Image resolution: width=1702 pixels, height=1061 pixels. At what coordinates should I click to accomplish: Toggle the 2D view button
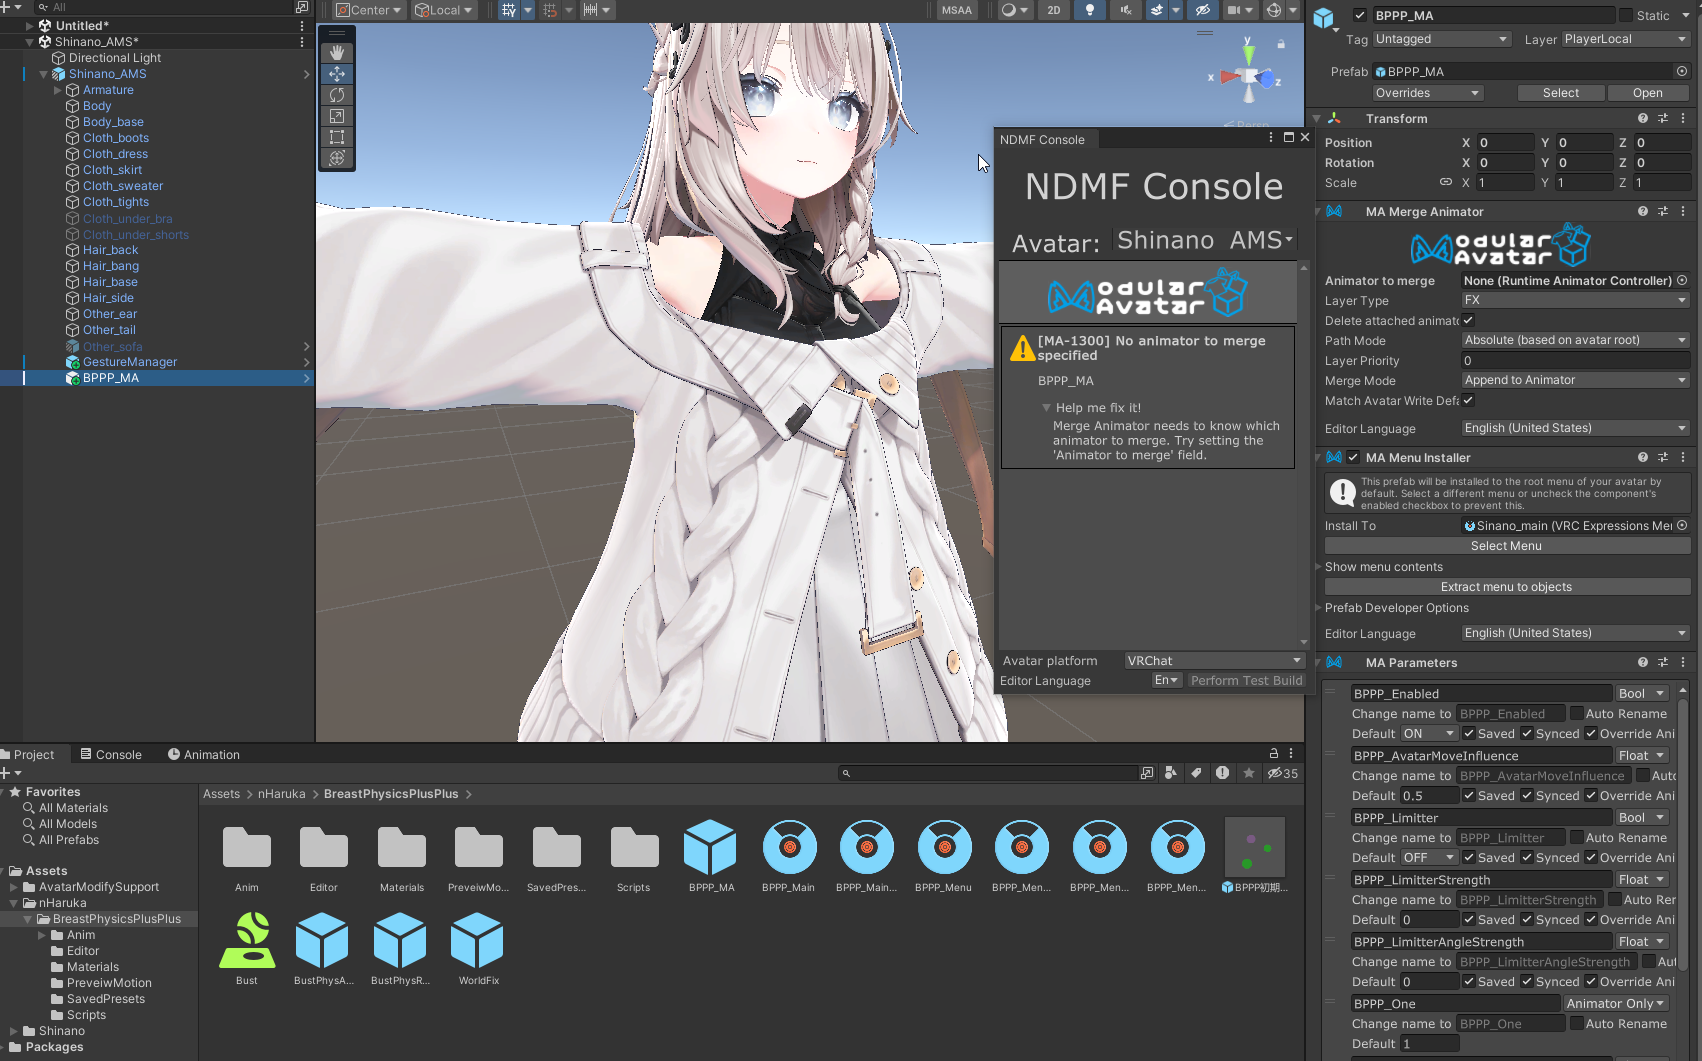point(1054,10)
